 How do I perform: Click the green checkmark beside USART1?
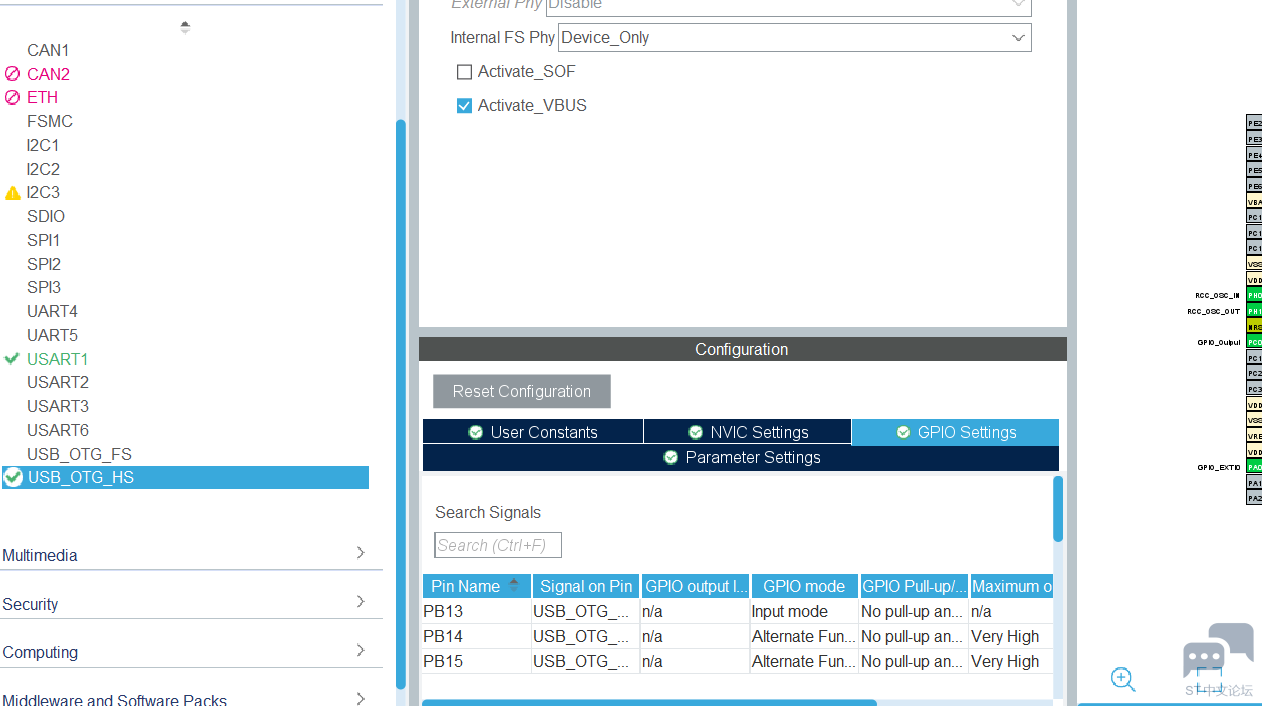pyautogui.click(x=12, y=358)
